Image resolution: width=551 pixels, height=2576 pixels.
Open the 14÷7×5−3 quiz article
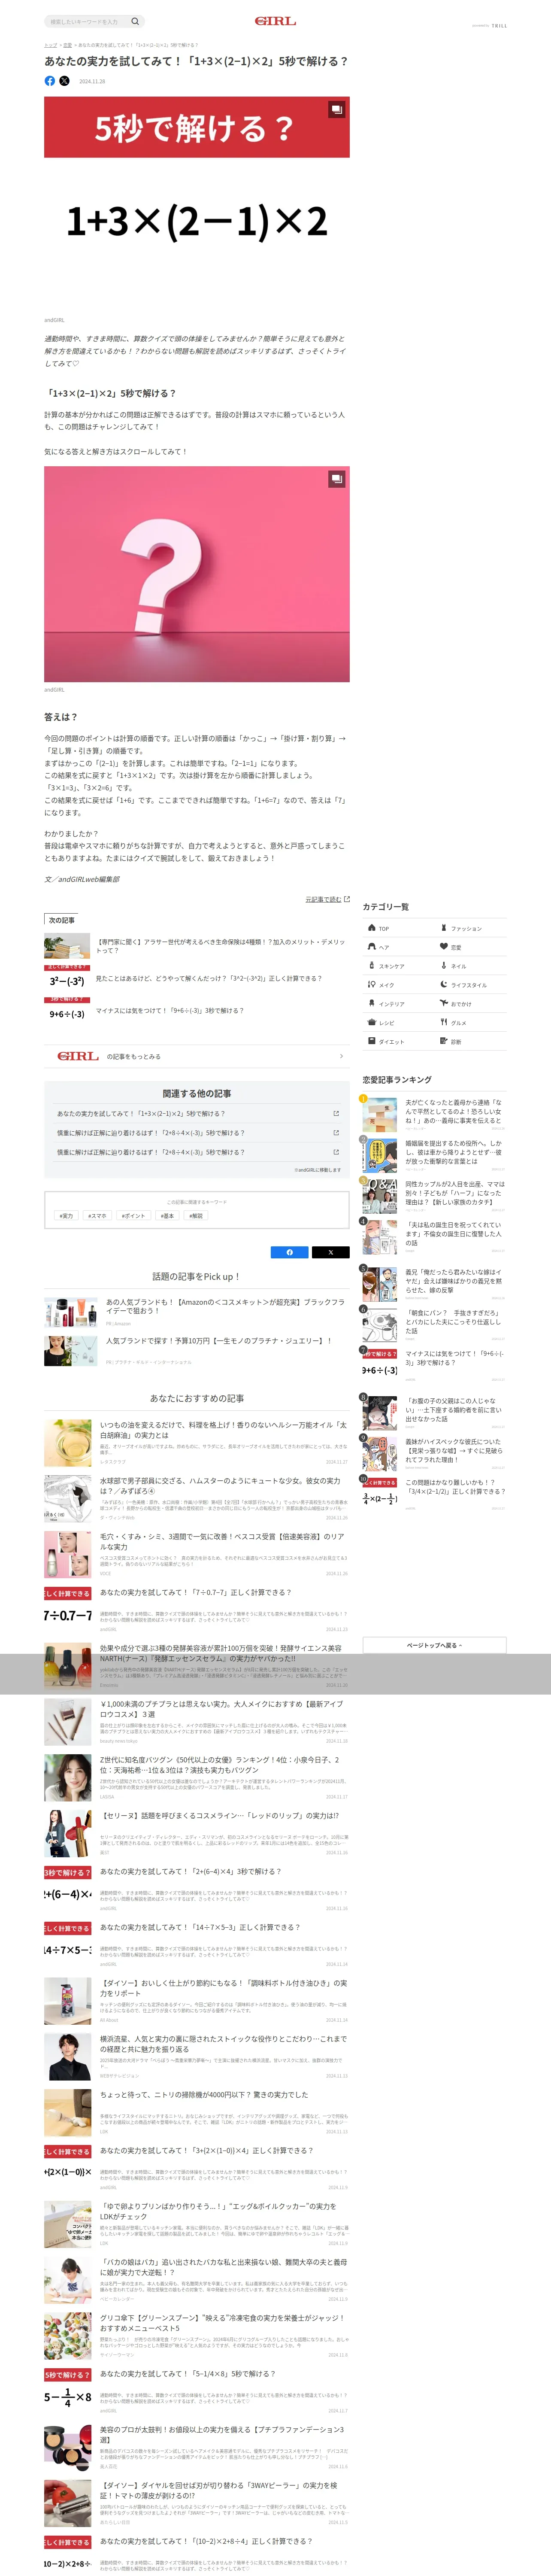coord(196,1945)
